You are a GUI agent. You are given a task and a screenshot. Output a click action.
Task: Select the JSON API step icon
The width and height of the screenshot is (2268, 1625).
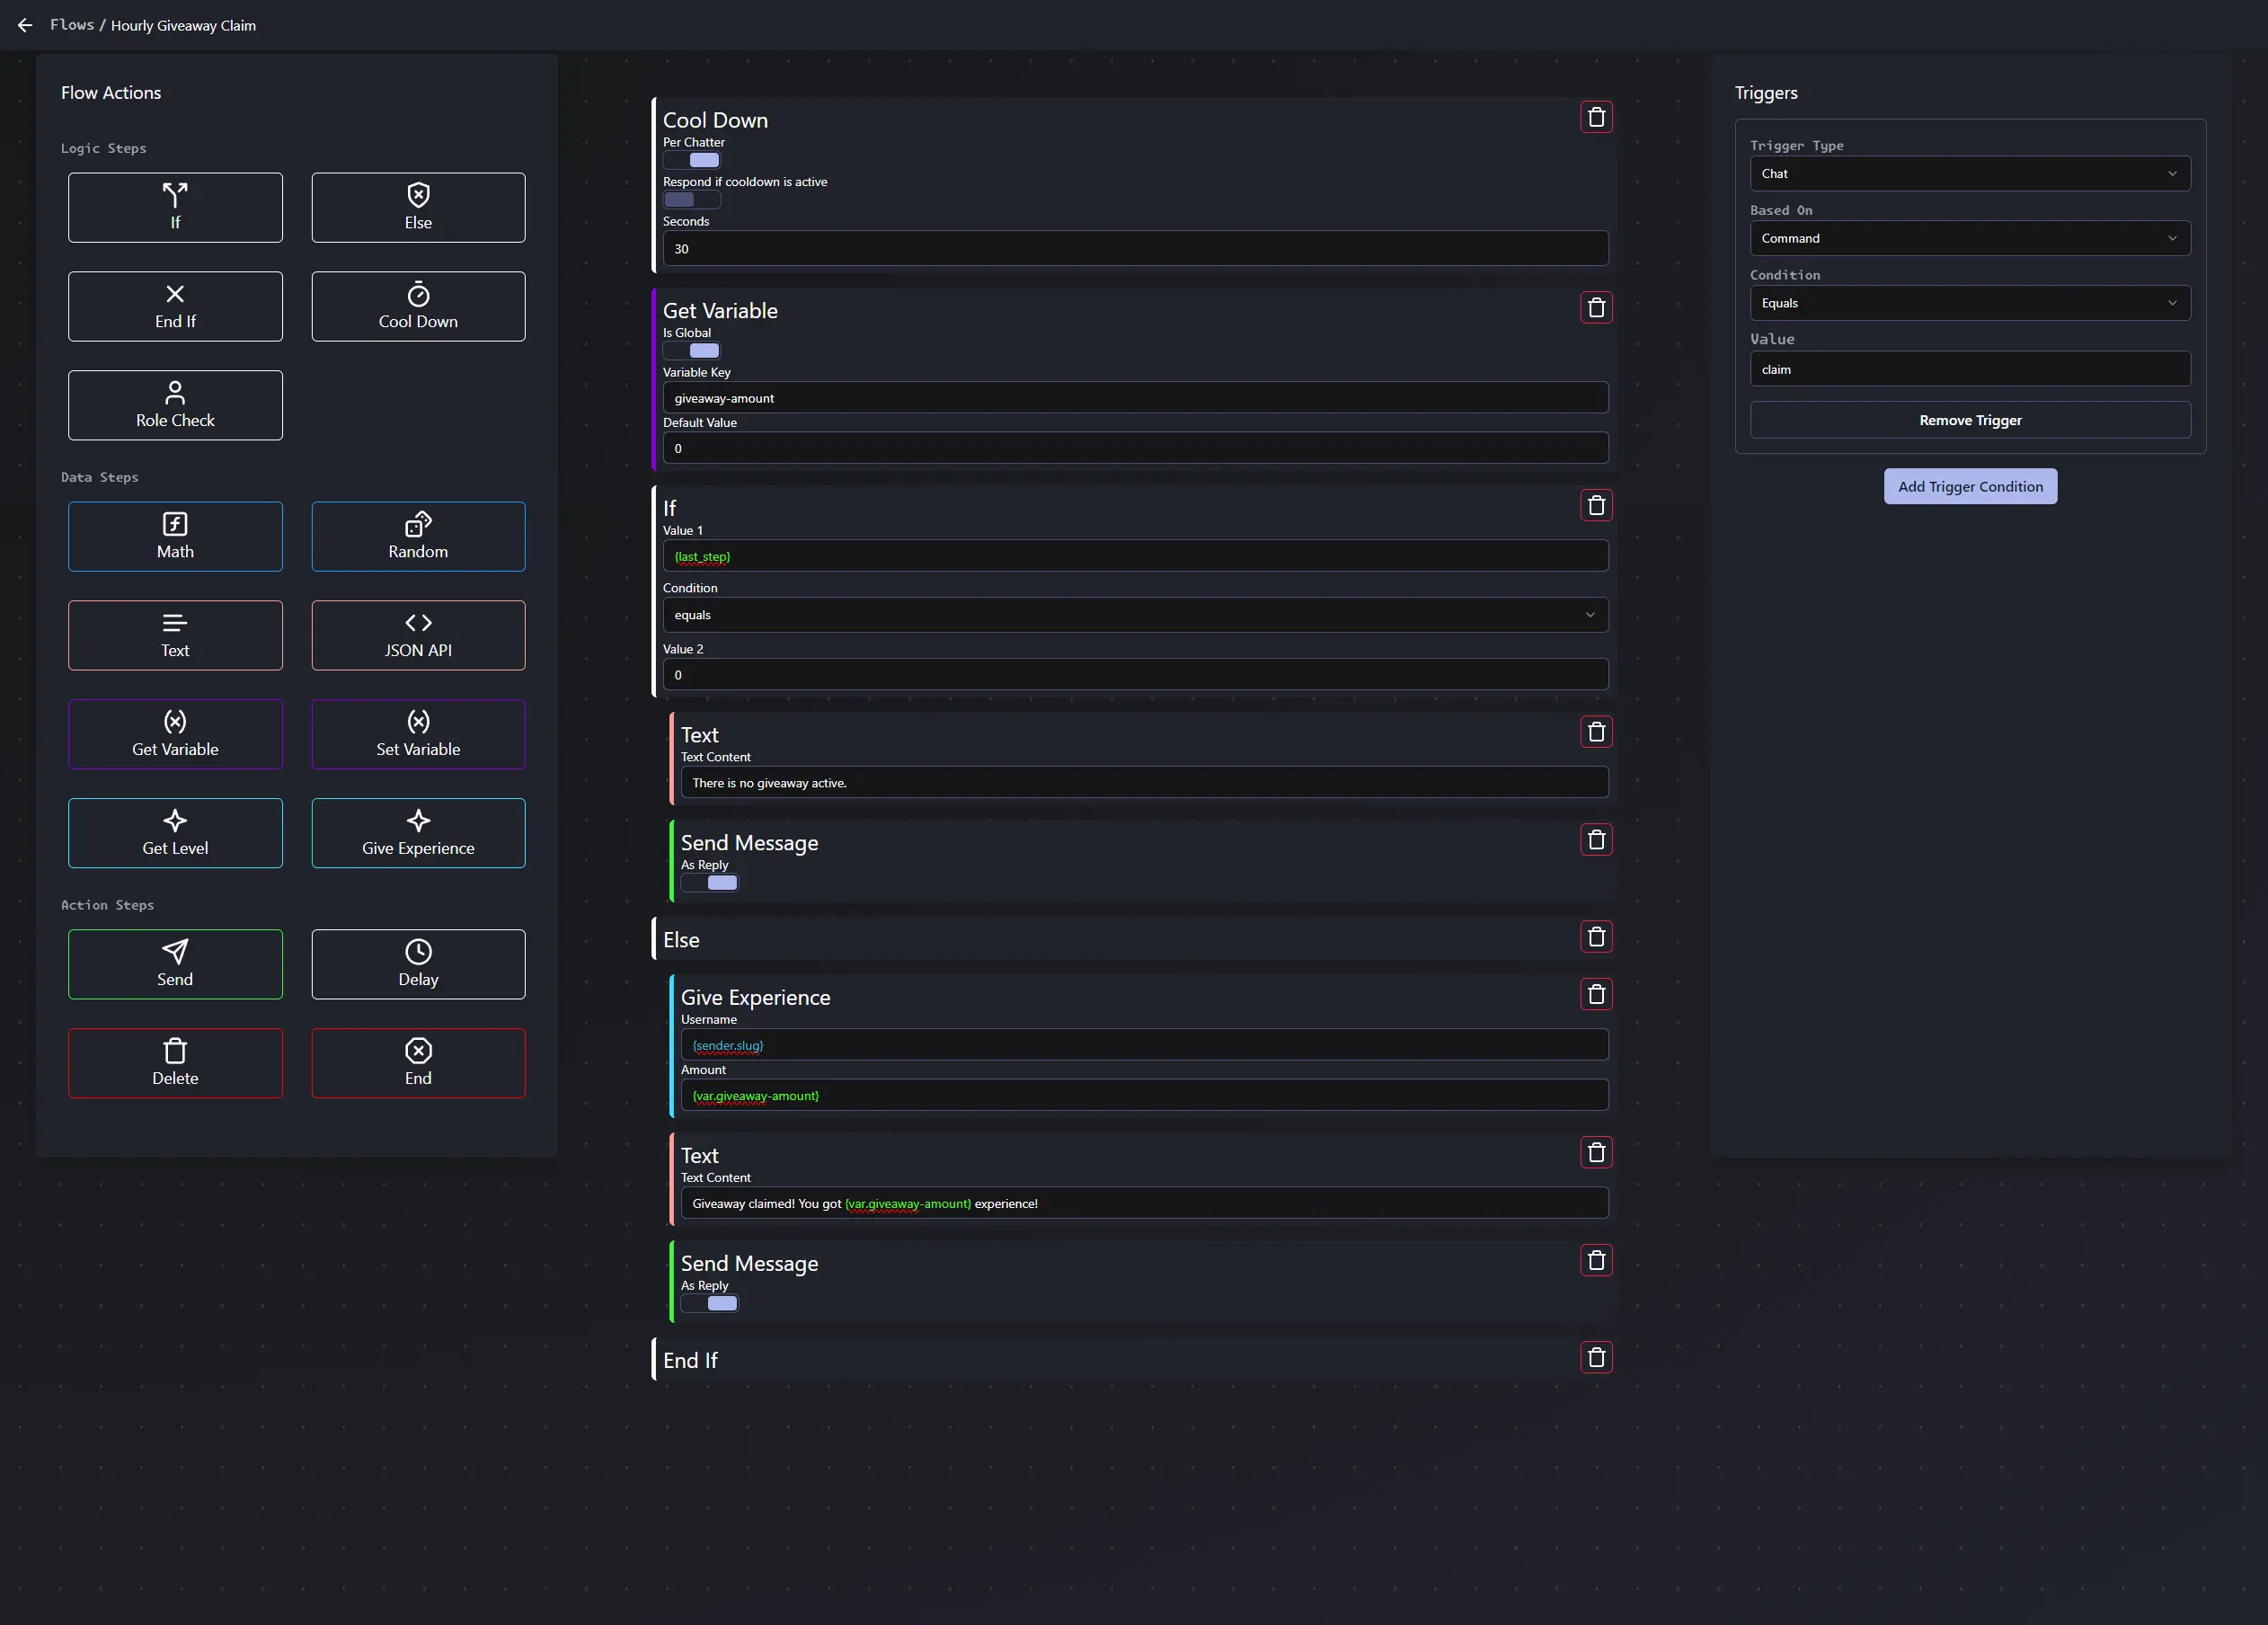pos(417,622)
